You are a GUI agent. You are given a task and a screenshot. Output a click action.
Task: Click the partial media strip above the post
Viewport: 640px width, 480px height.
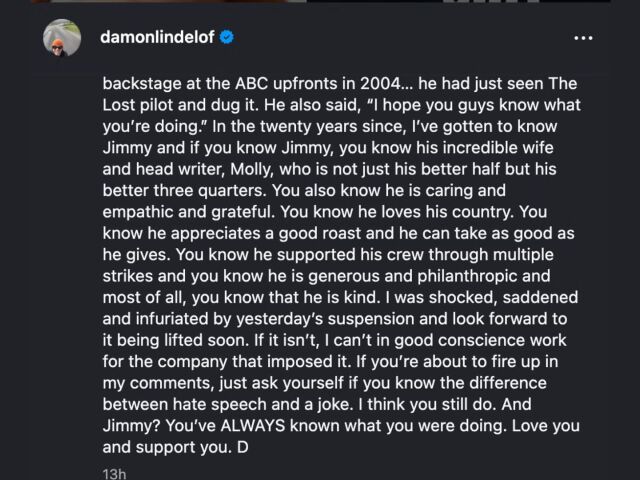(320, 1)
